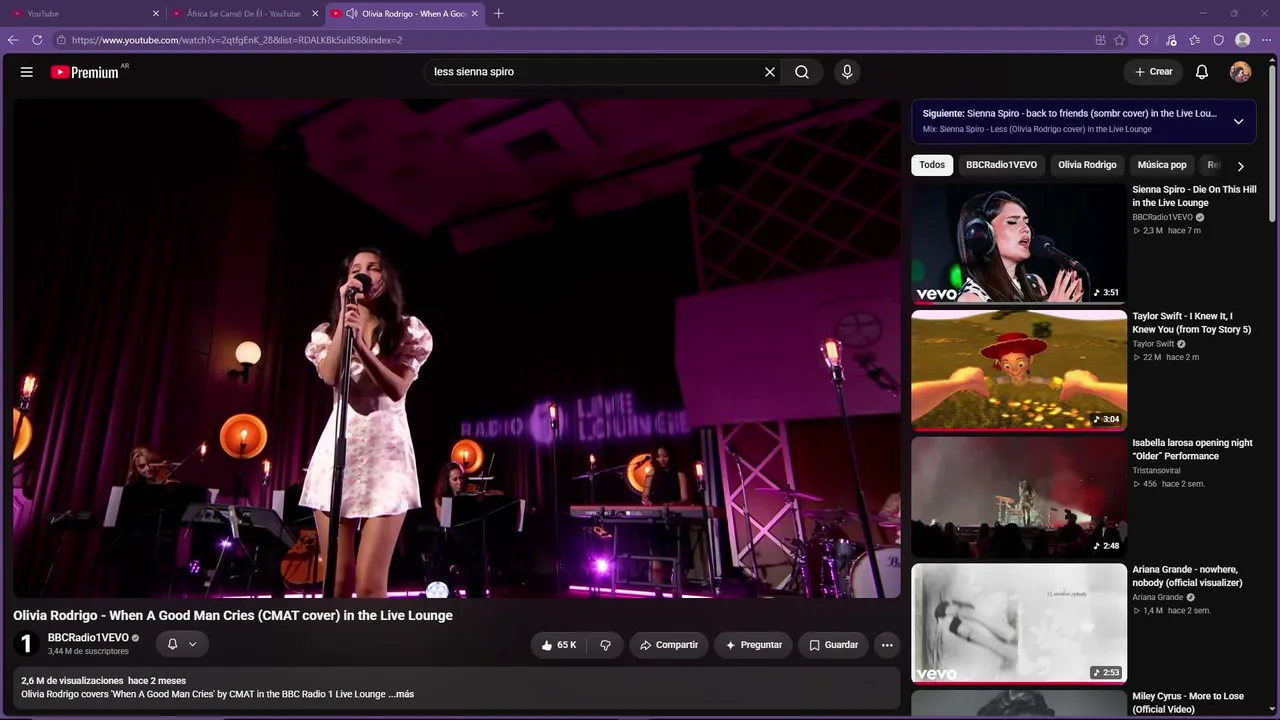
Task: Open the YouTube guide hamburger menu
Action: tap(27, 72)
